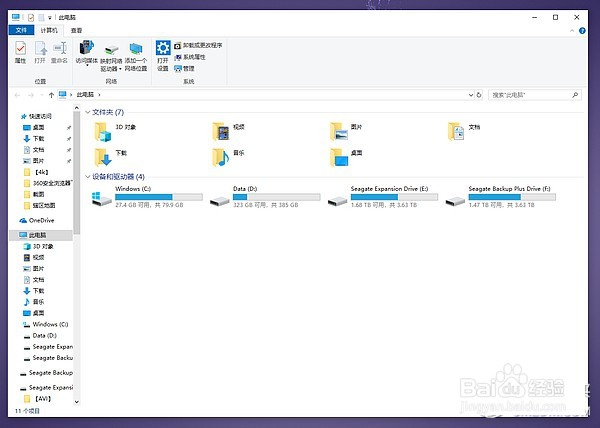Open 系统属性 system properties
The width and height of the screenshot is (600, 428).
point(190,57)
